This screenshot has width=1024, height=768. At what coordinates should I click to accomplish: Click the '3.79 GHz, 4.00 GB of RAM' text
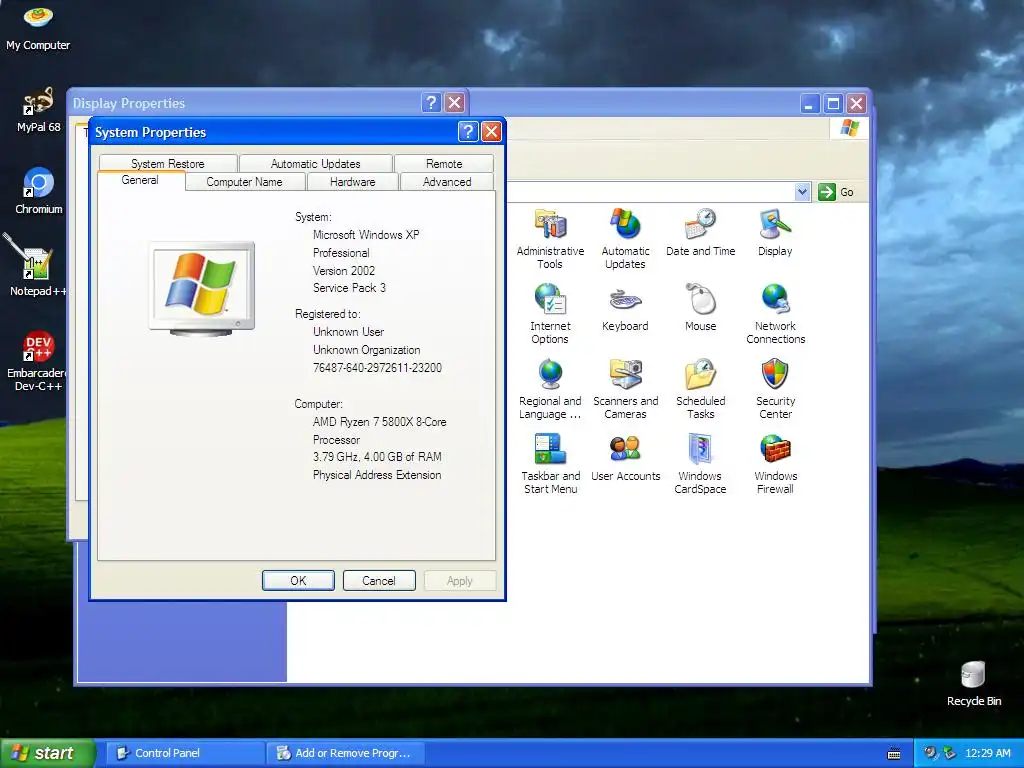coord(377,456)
